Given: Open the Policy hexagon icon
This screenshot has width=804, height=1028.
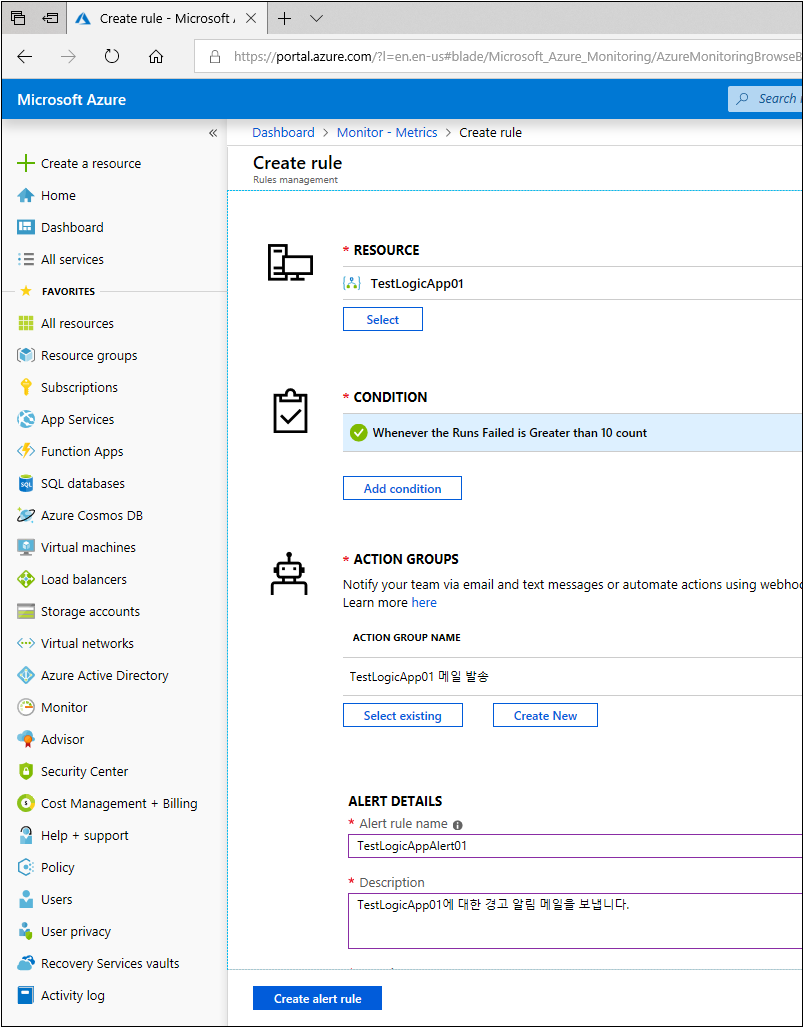Looking at the screenshot, I should 26,867.
